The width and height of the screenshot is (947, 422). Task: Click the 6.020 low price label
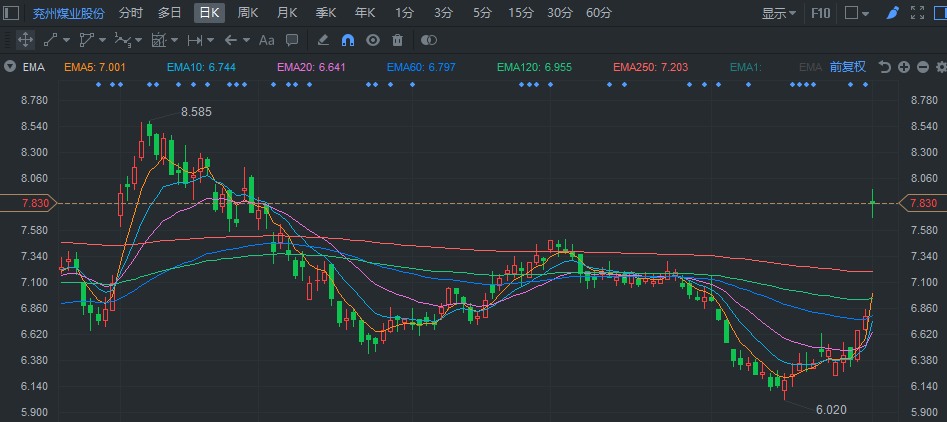[x=831, y=410]
